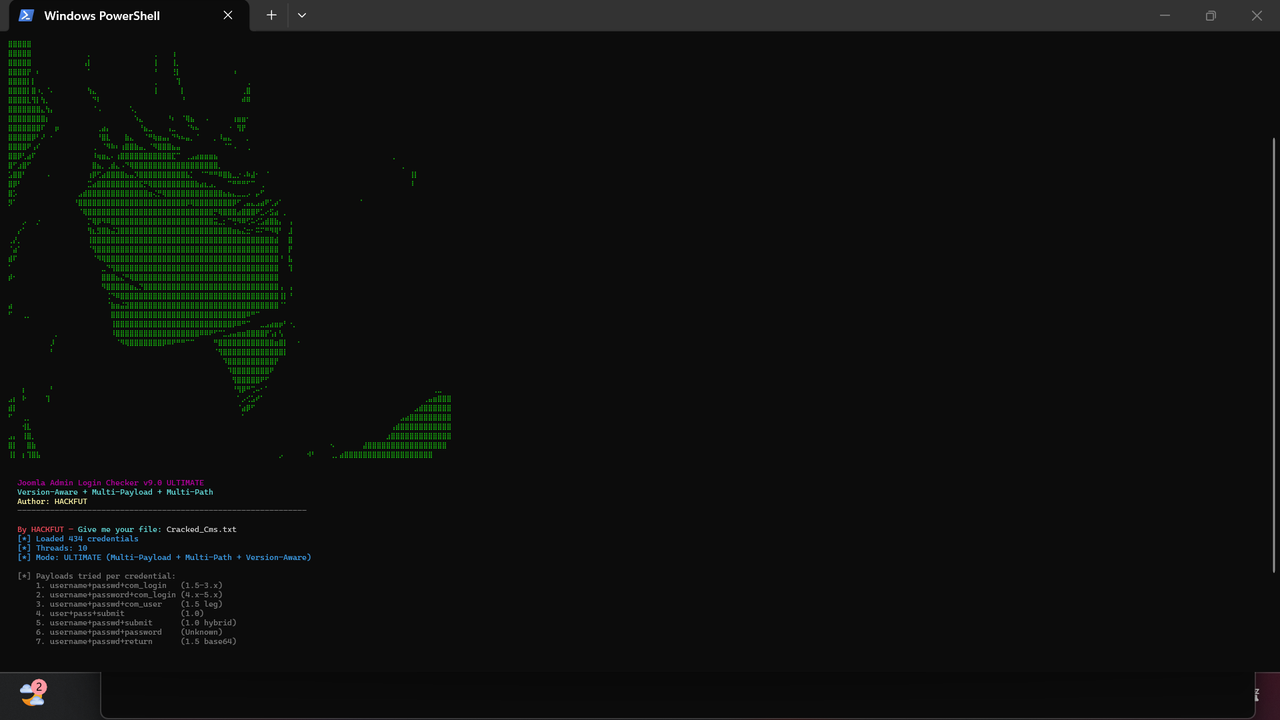1280x720 pixels.
Task: Click payload line 3 "username+passwd+com_user"
Action: (129, 604)
